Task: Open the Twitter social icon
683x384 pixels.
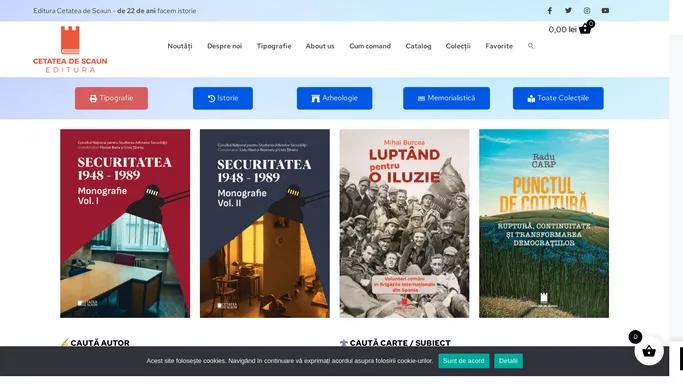Action: 568,10
